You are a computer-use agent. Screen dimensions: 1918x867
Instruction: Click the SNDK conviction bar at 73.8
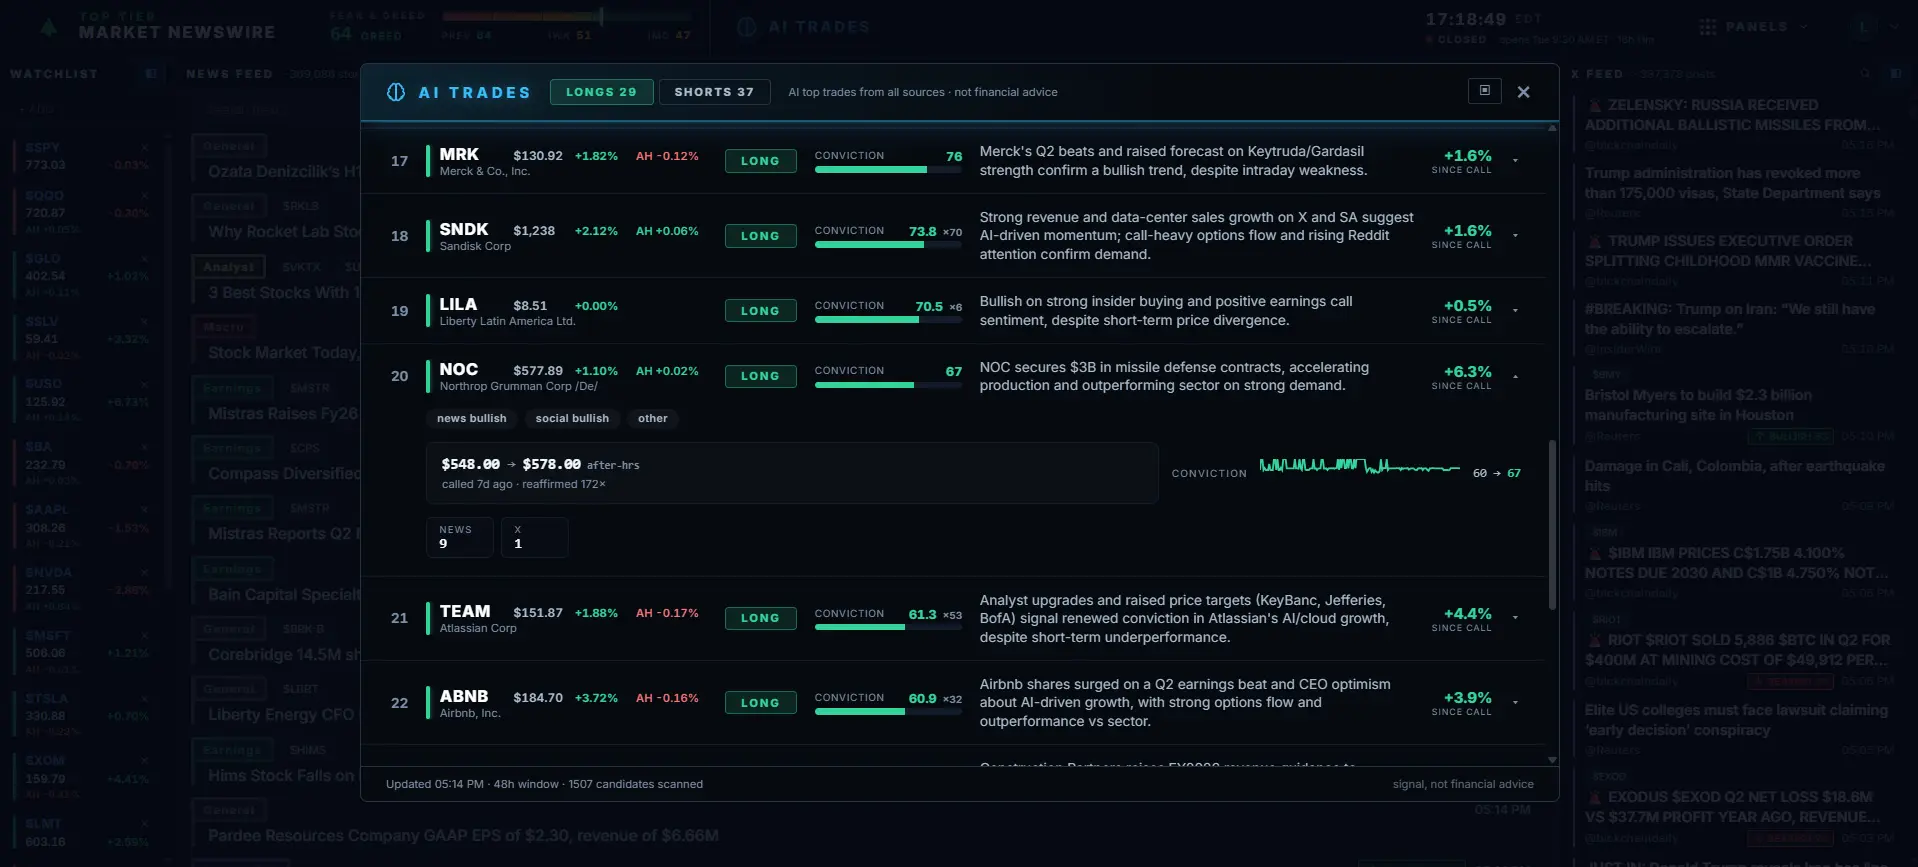[888, 245]
